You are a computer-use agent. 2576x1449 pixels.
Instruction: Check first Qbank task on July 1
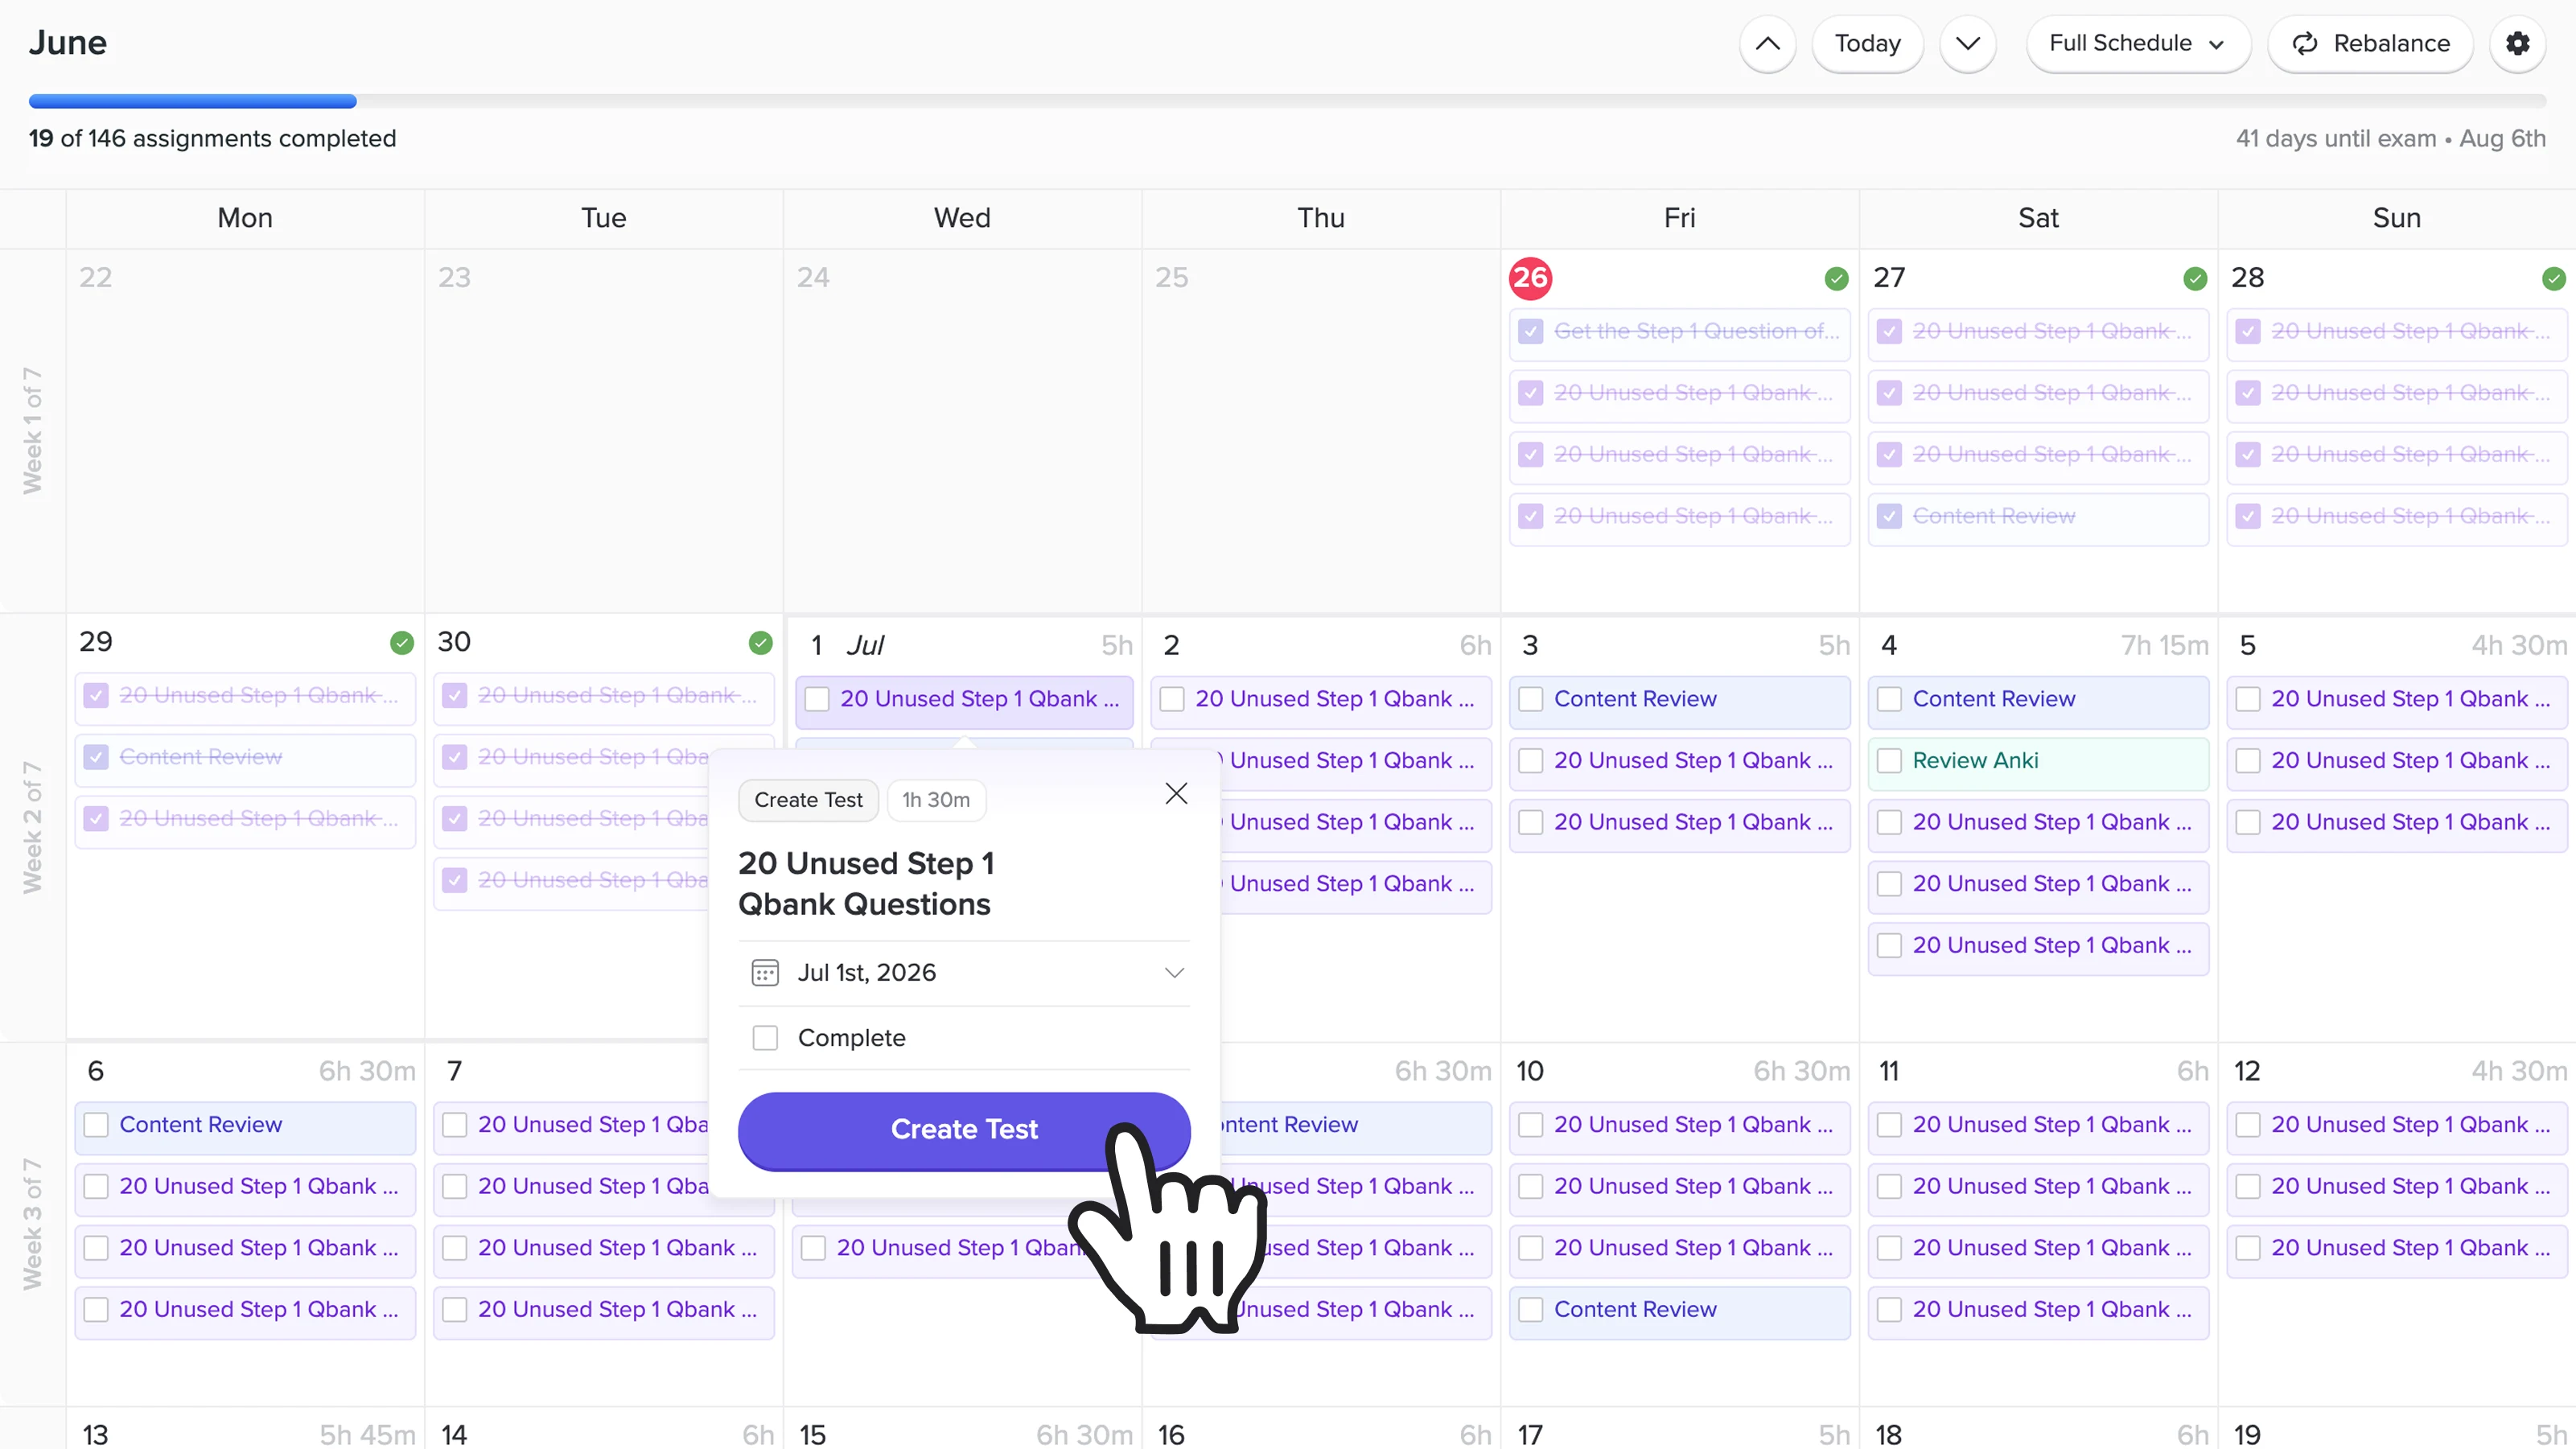[x=817, y=699]
